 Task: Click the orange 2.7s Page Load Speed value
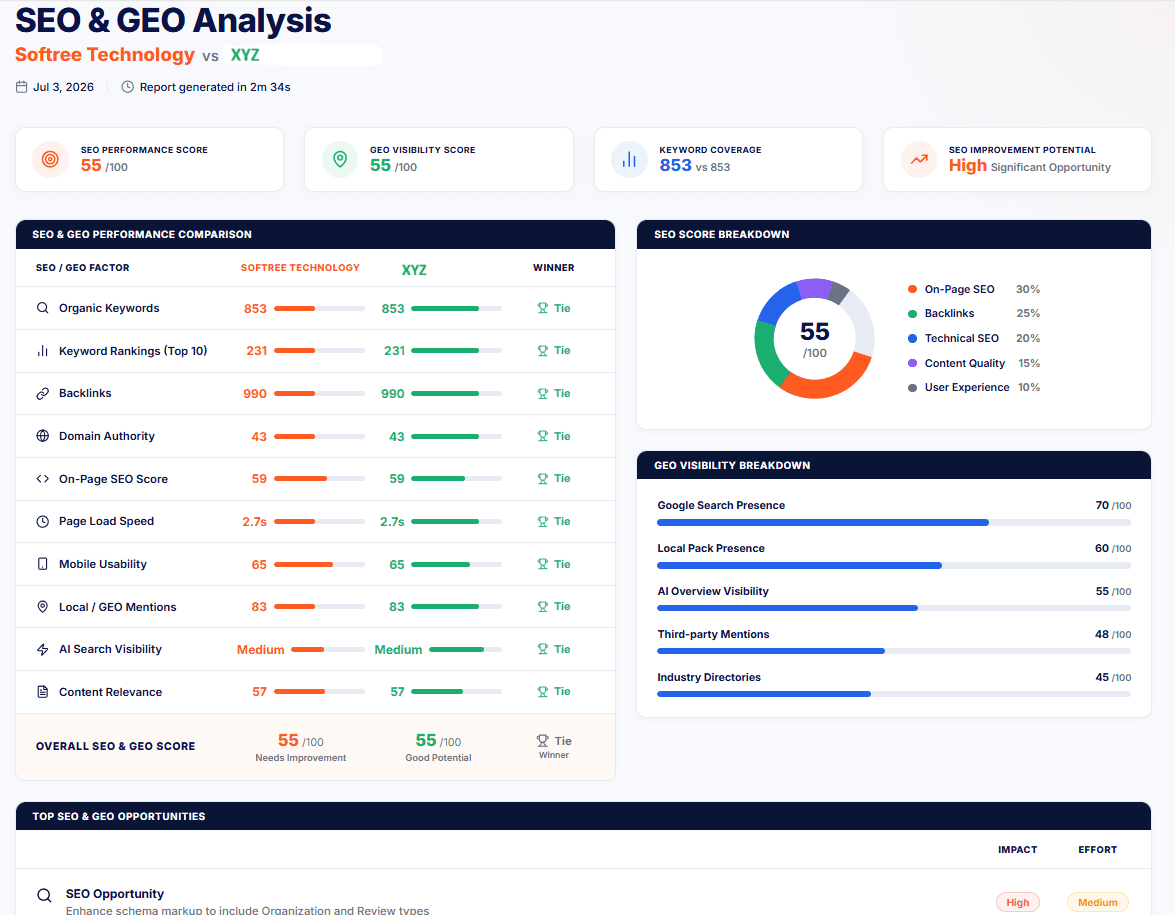pyautogui.click(x=254, y=522)
